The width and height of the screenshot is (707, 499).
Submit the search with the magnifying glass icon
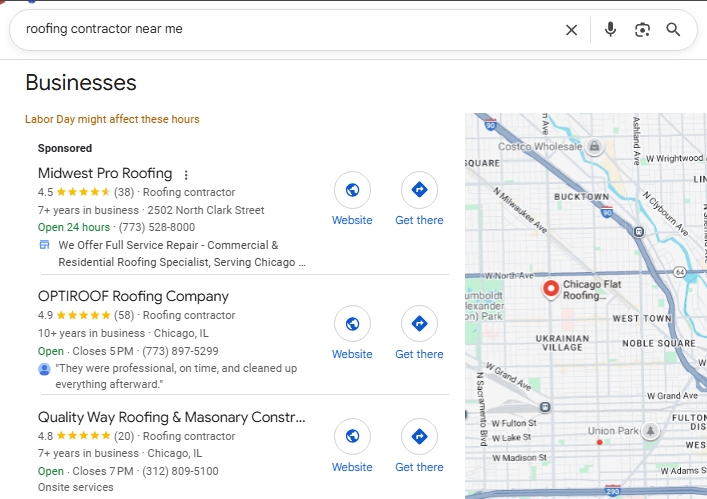pyautogui.click(x=673, y=29)
